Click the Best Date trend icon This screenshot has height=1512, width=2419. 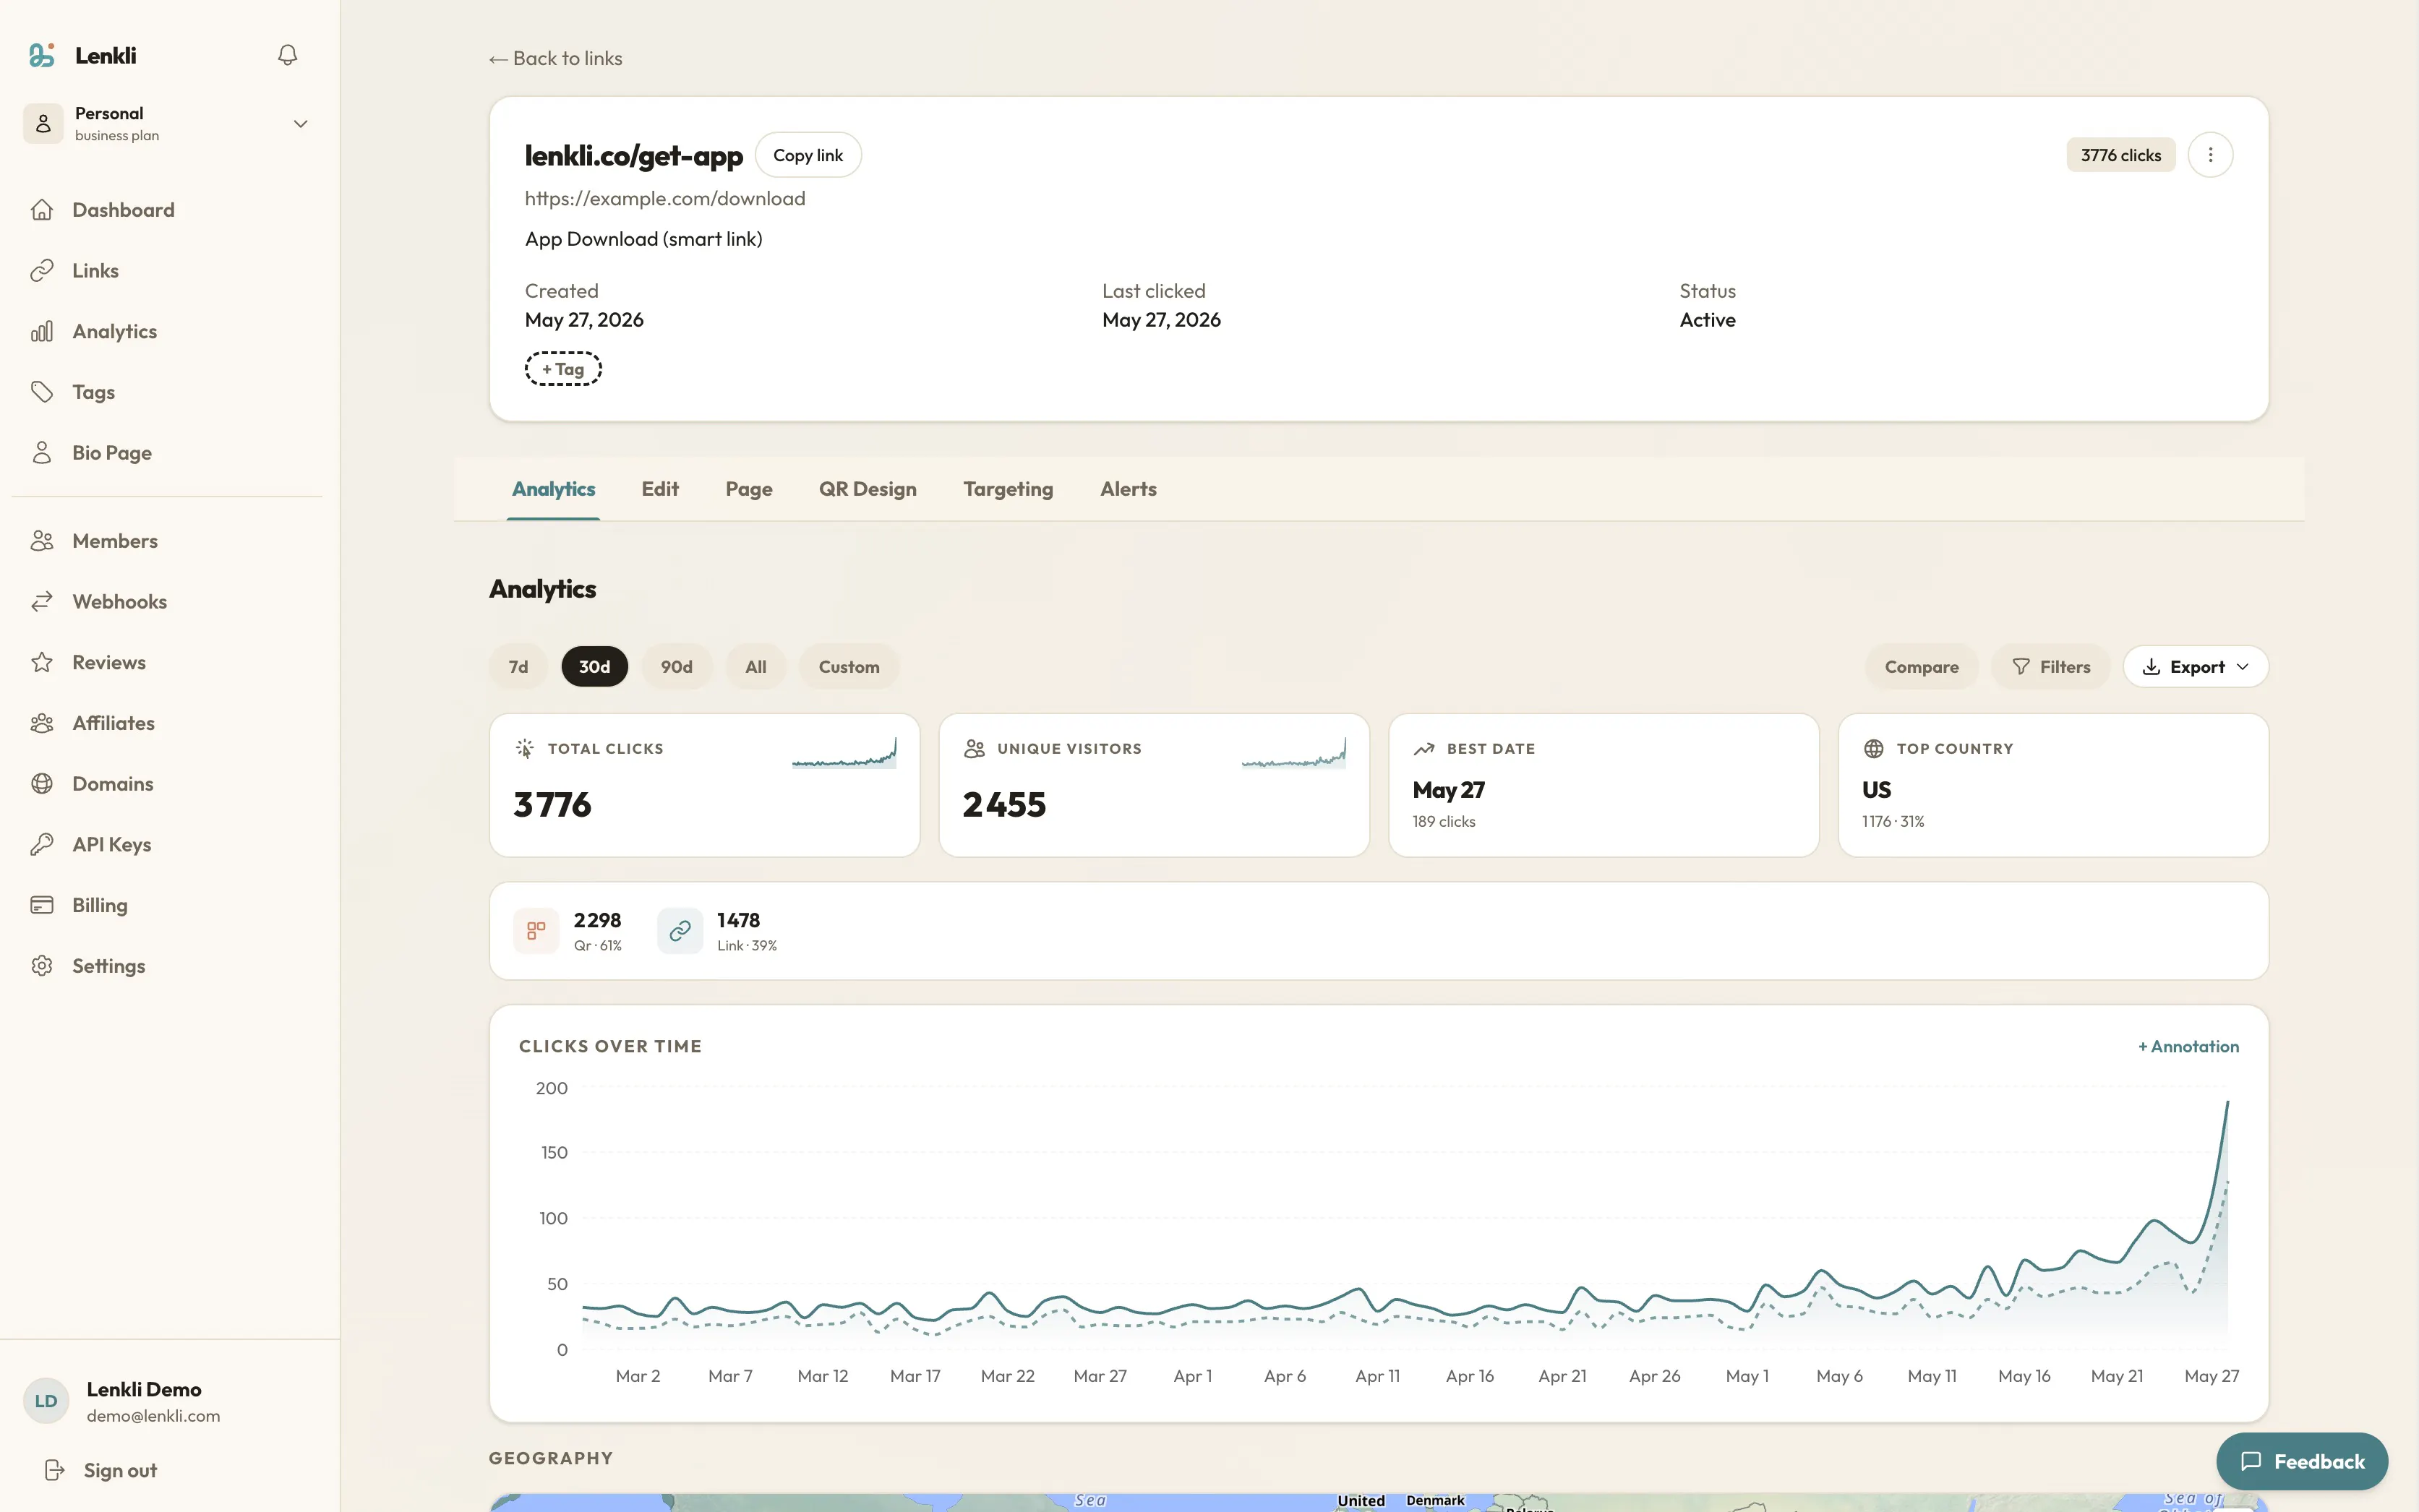click(x=1424, y=749)
